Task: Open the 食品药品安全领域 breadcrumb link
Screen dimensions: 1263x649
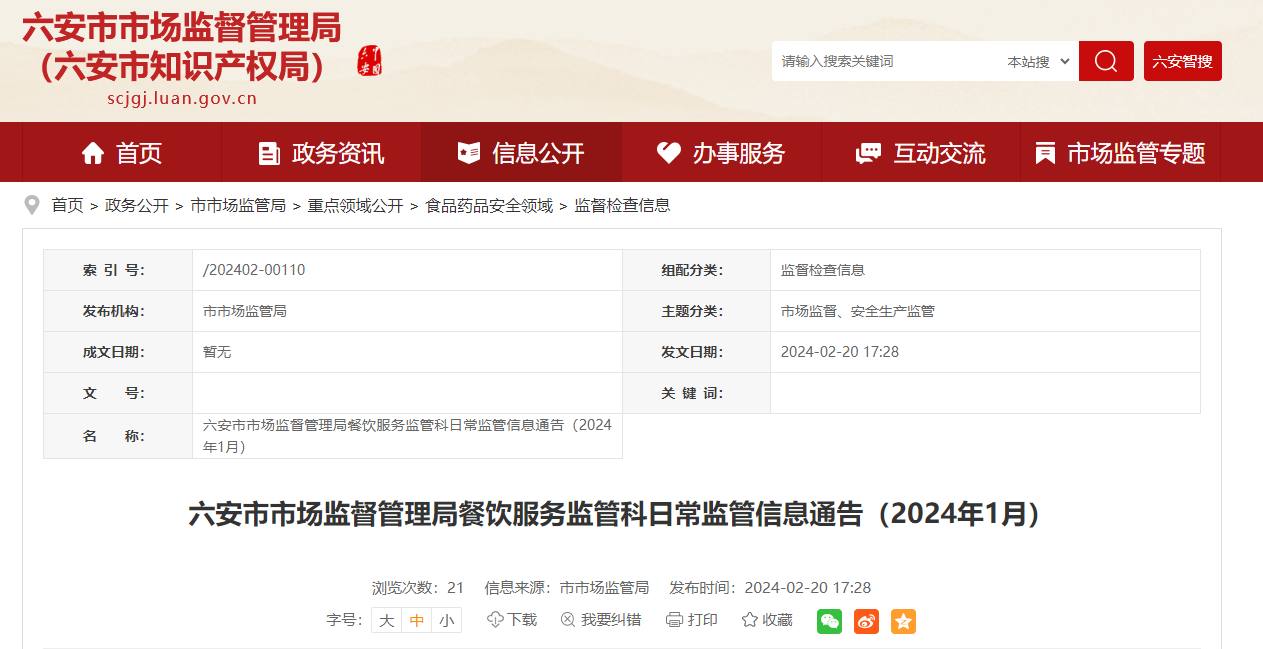Action: [489, 205]
